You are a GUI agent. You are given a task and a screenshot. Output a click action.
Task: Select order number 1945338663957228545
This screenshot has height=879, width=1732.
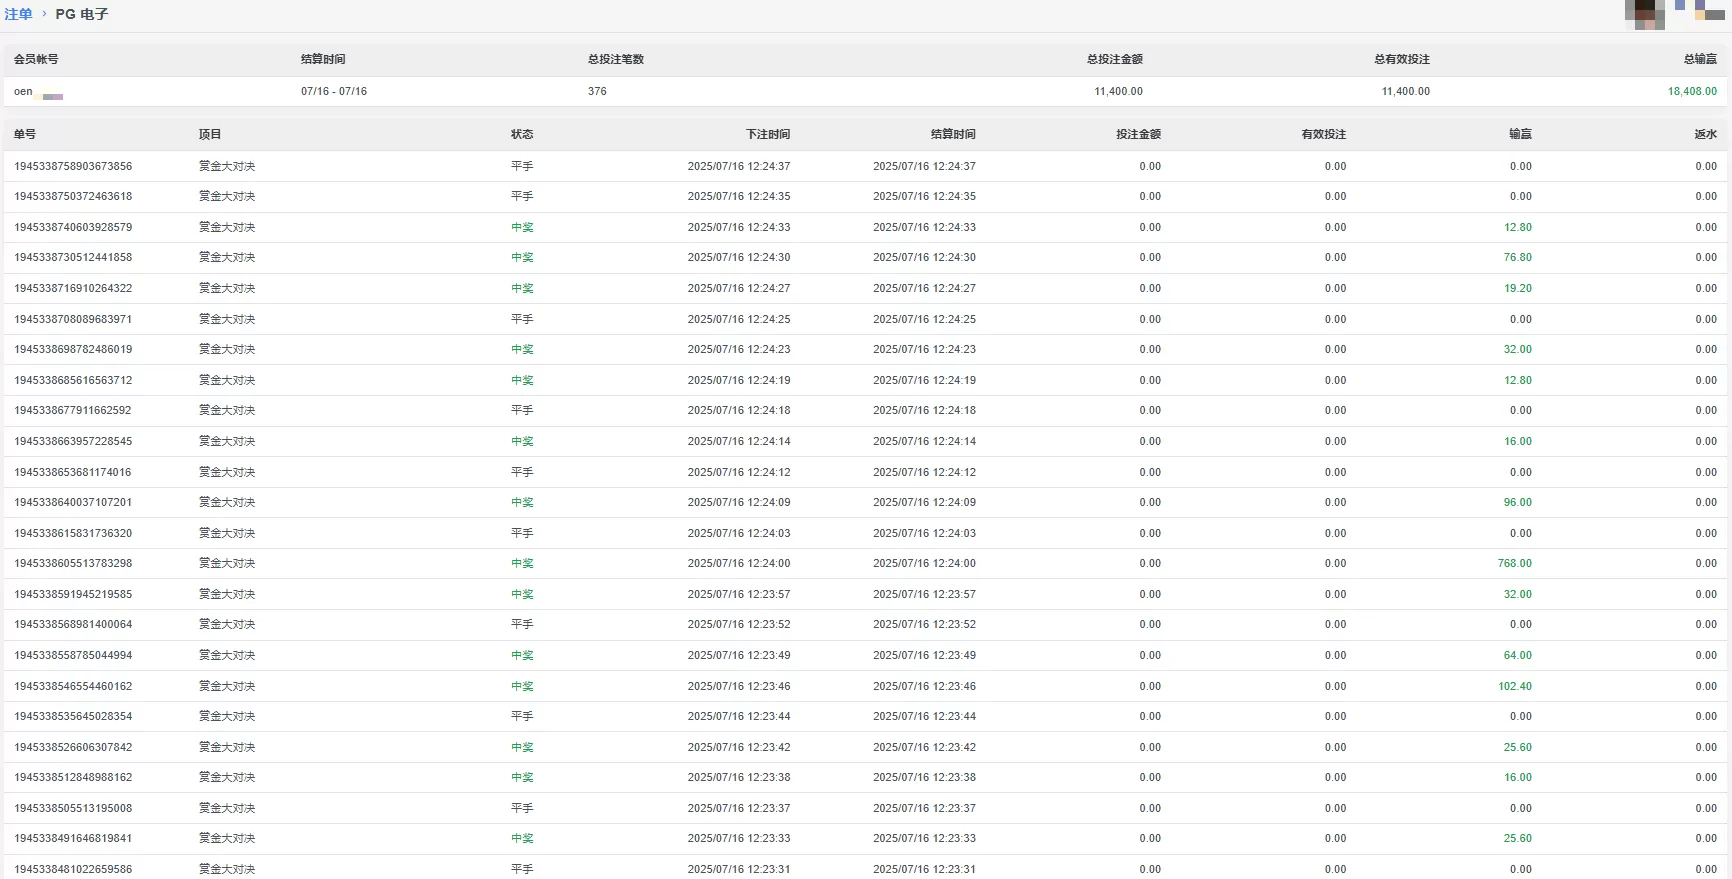(73, 441)
